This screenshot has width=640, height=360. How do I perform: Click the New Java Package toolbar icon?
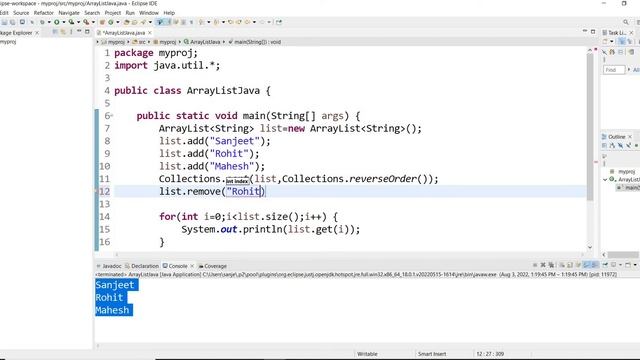102,22
